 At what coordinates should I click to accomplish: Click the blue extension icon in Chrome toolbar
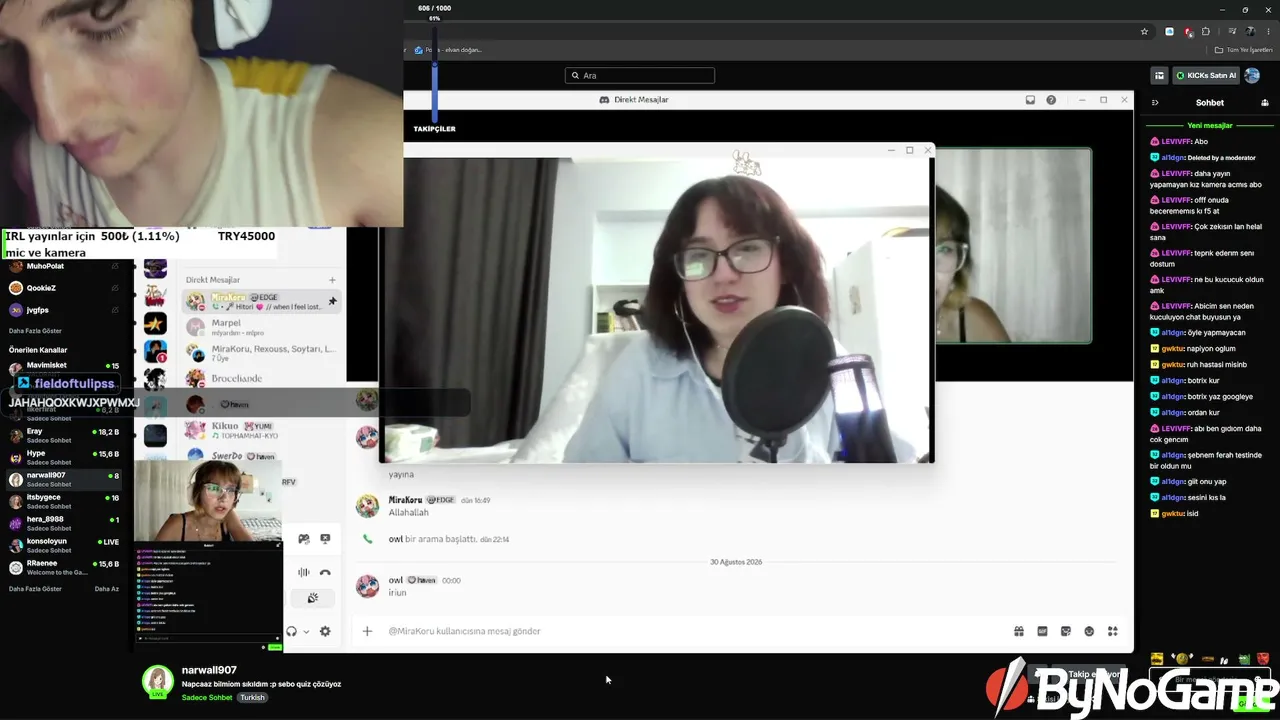(1169, 31)
